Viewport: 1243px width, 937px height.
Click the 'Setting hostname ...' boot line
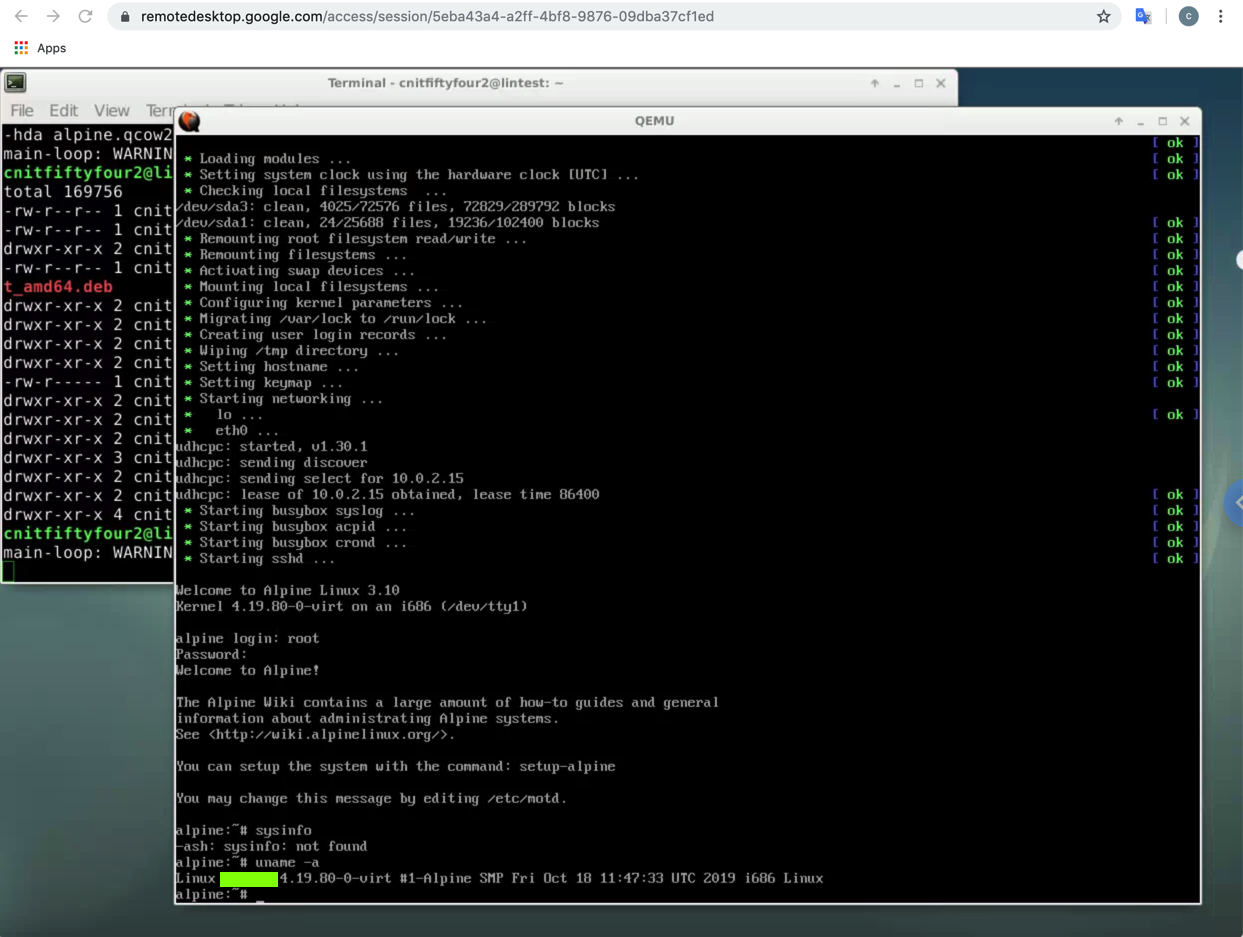271,366
